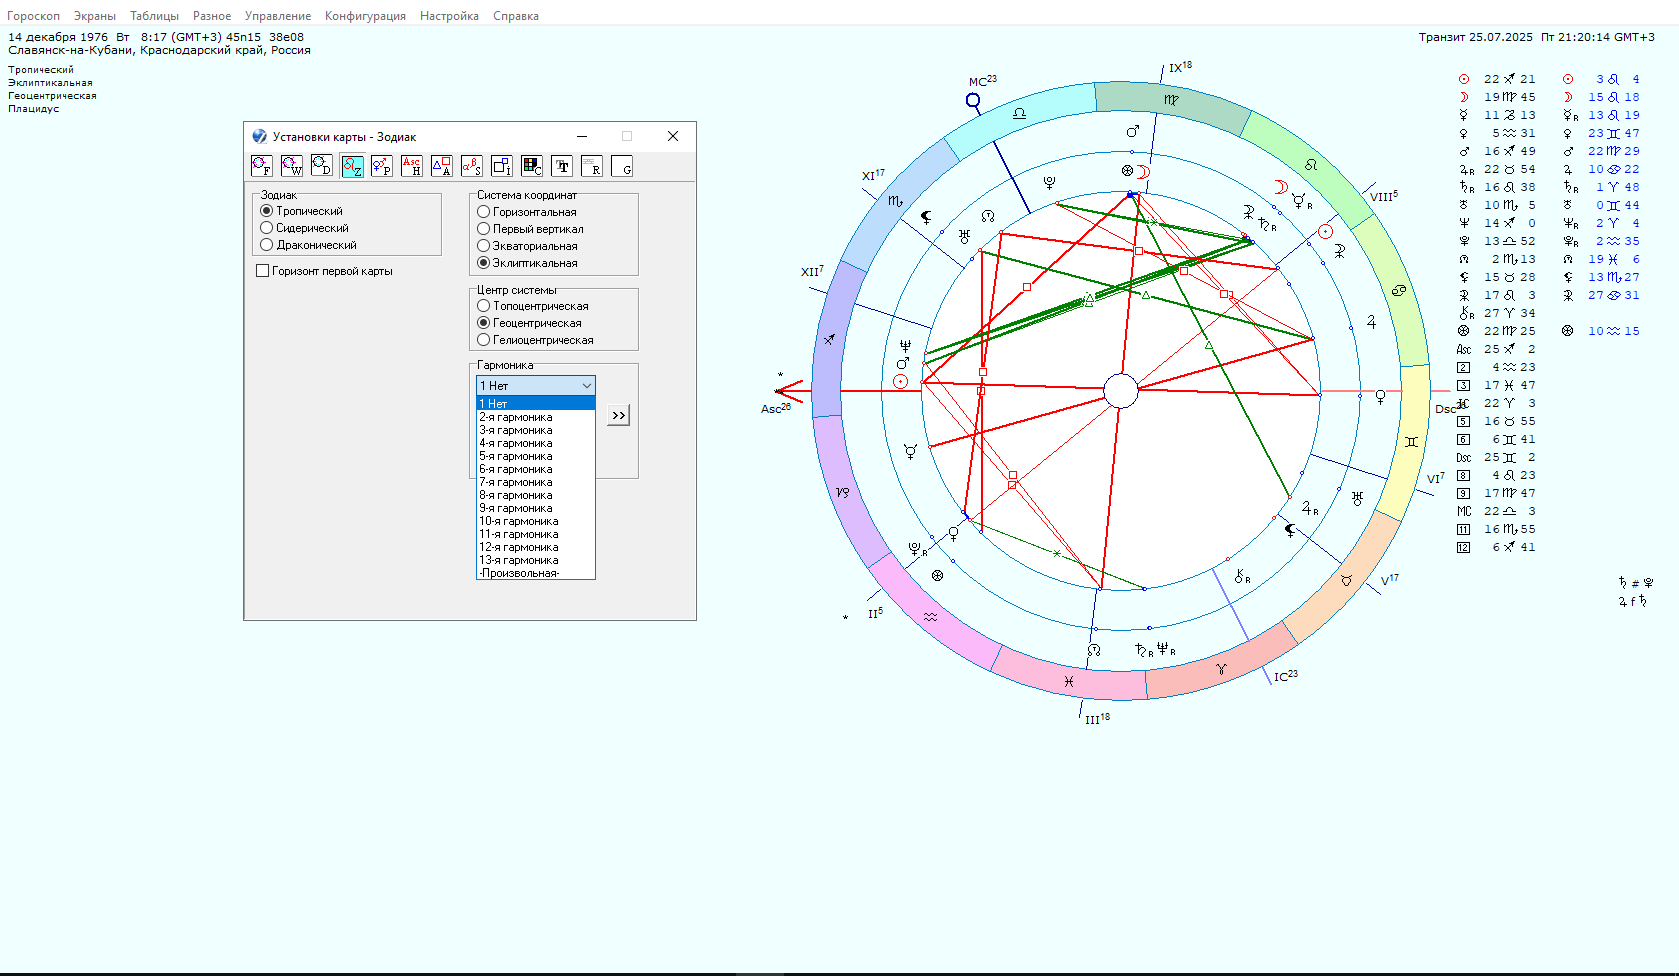The height and width of the screenshot is (976, 1679).
Task: Pick 5-я гармоника from the list
Action: click(x=516, y=456)
